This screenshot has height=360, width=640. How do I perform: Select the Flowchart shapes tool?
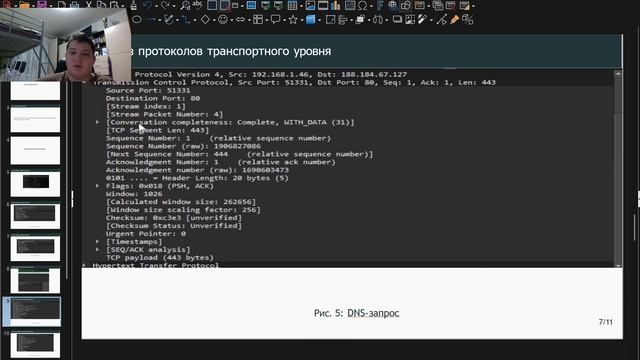point(258,20)
